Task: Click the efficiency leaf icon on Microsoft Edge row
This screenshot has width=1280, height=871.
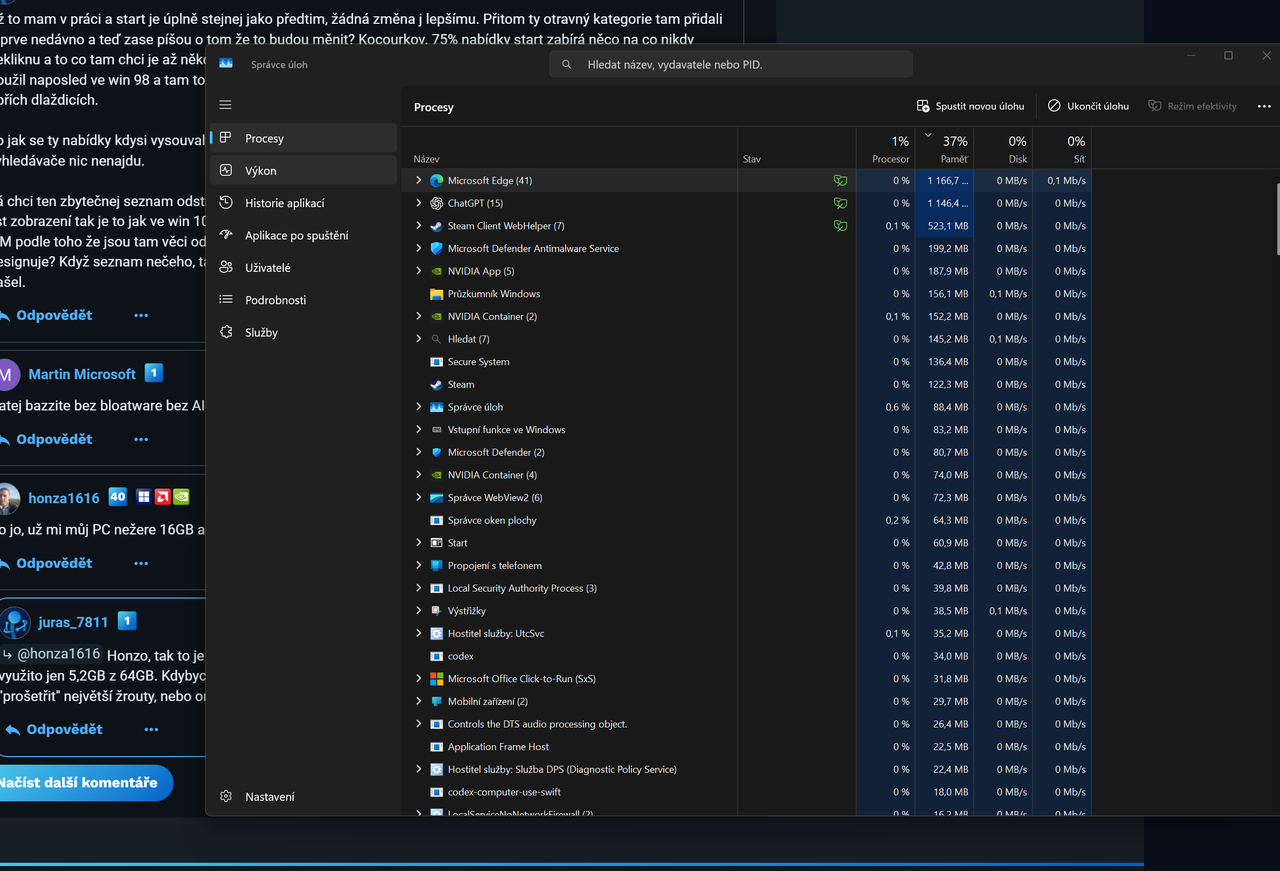Action: (x=840, y=181)
